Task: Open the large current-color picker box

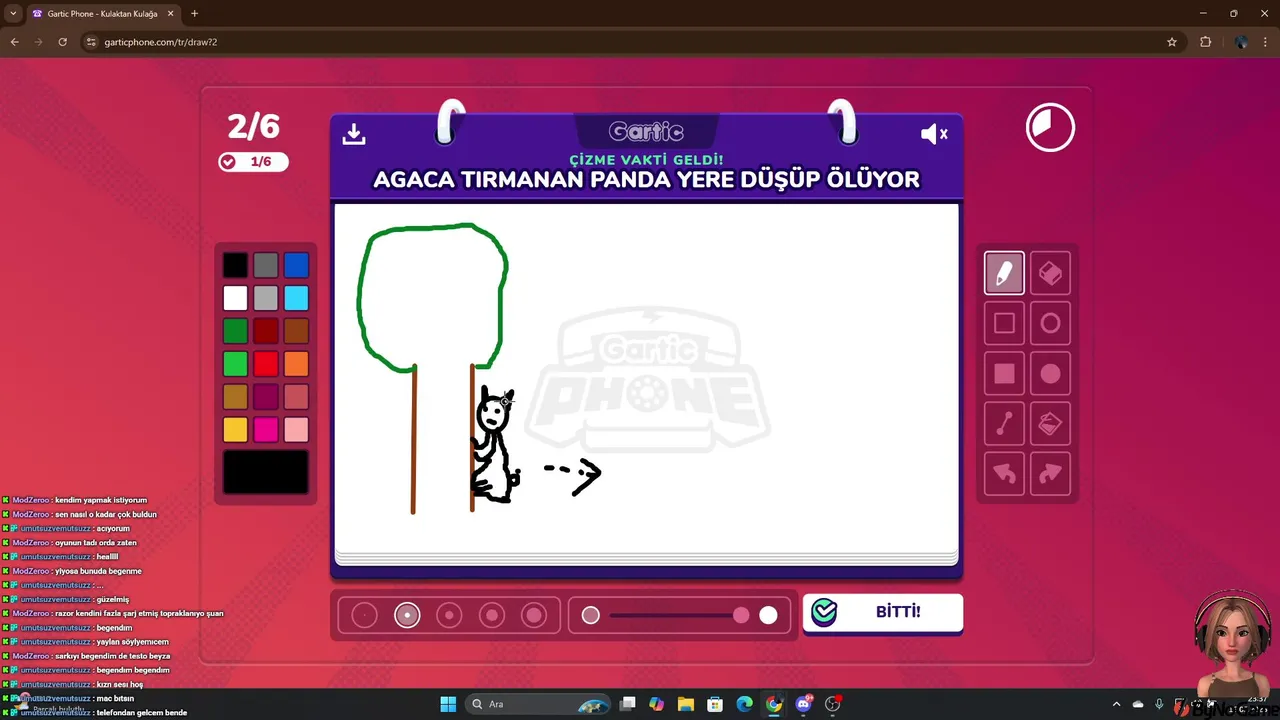Action: pos(265,472)
